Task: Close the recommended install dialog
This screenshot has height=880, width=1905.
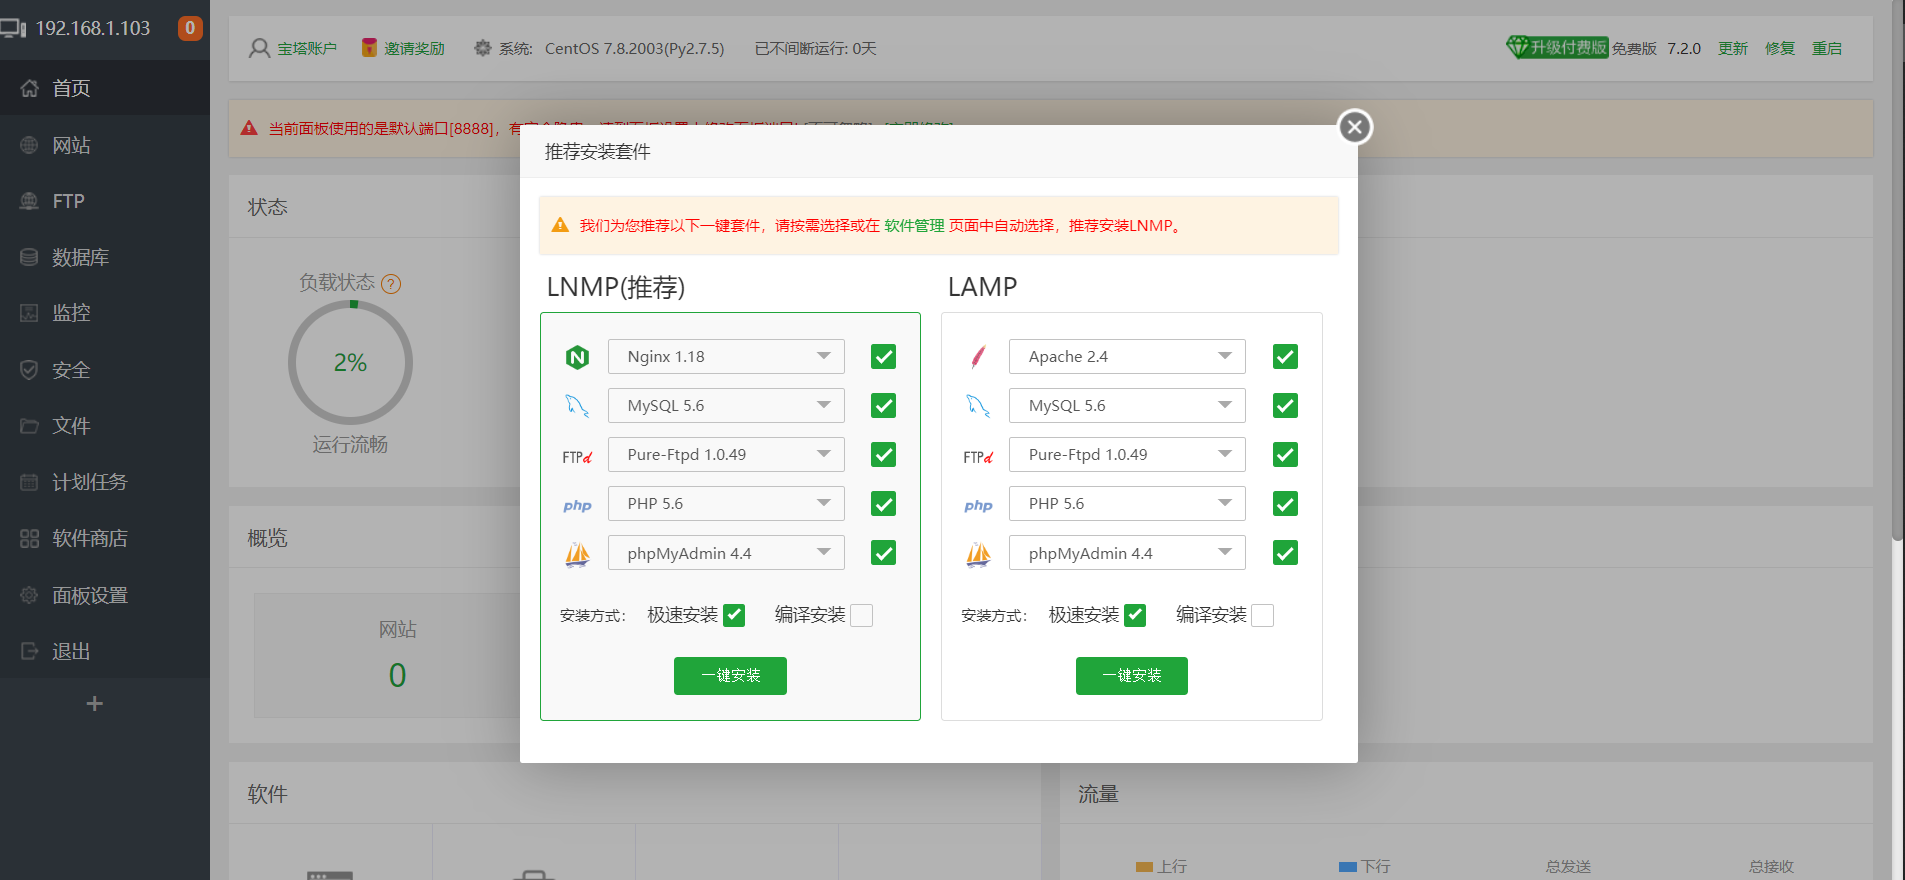Action: point(1355,127)
